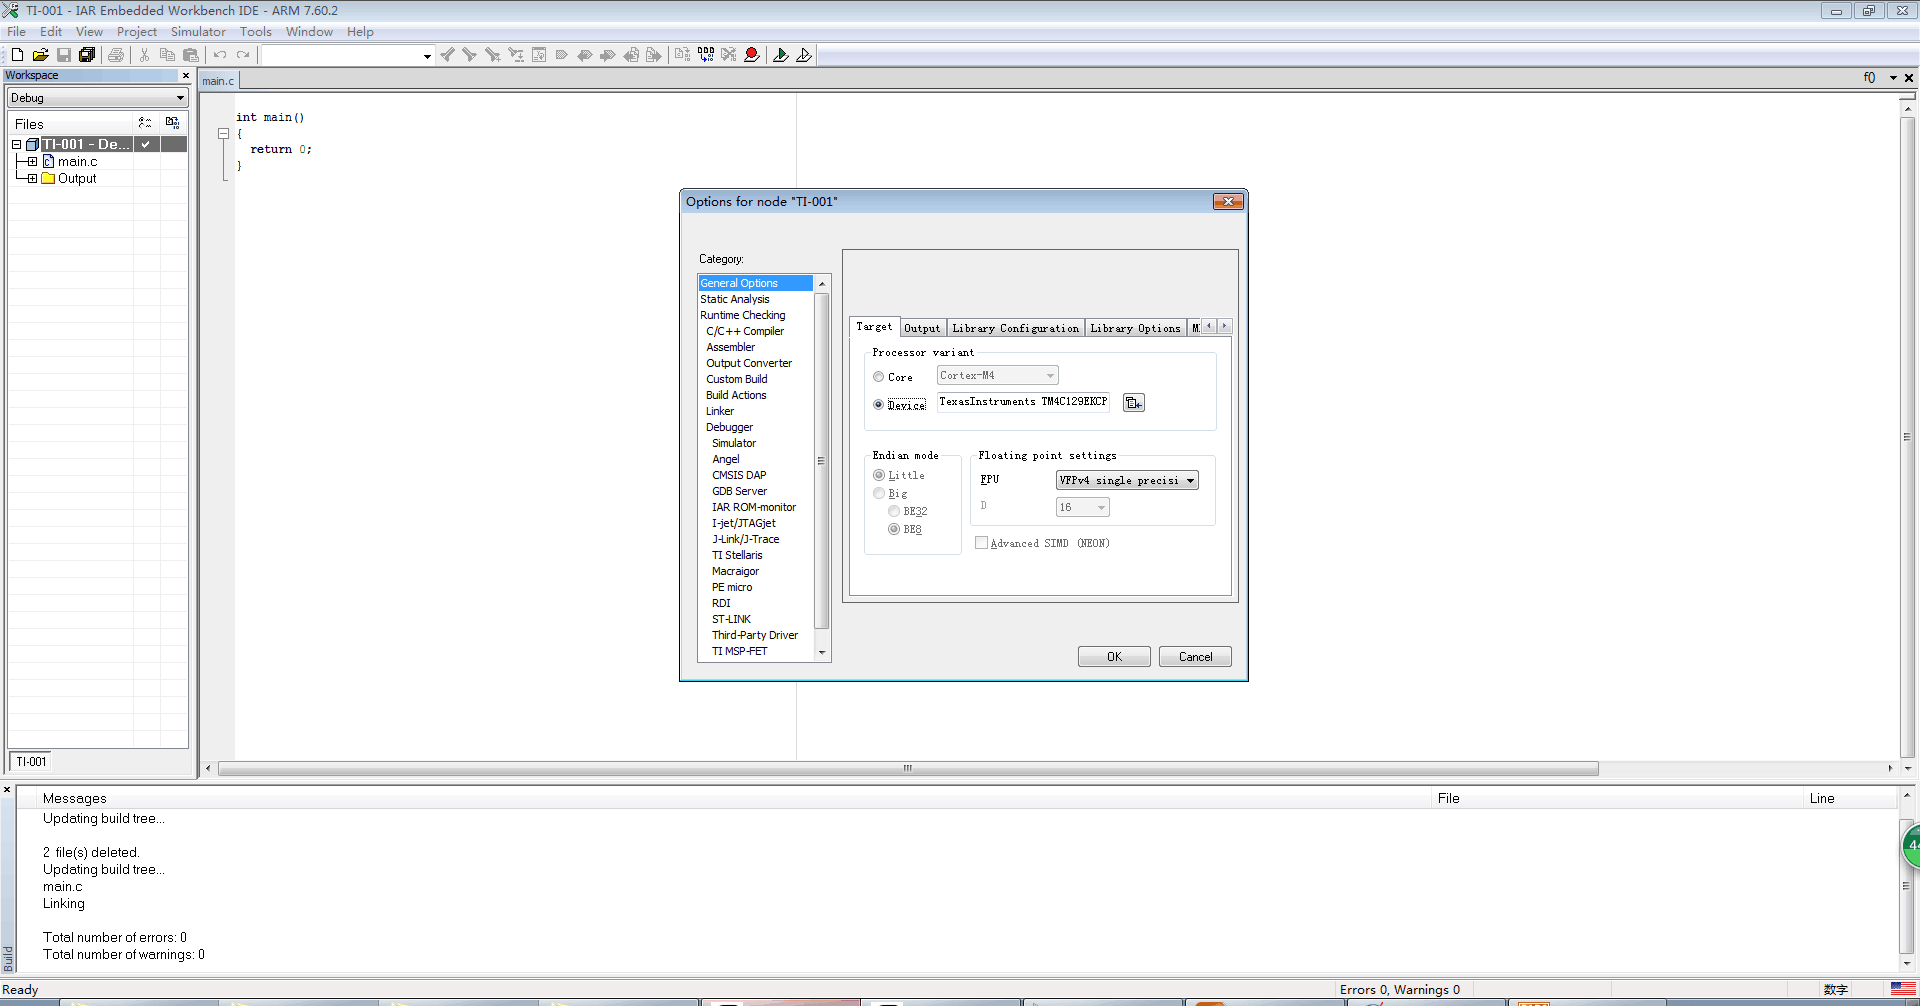Click the Paste toolbar icon

point(191,55)
